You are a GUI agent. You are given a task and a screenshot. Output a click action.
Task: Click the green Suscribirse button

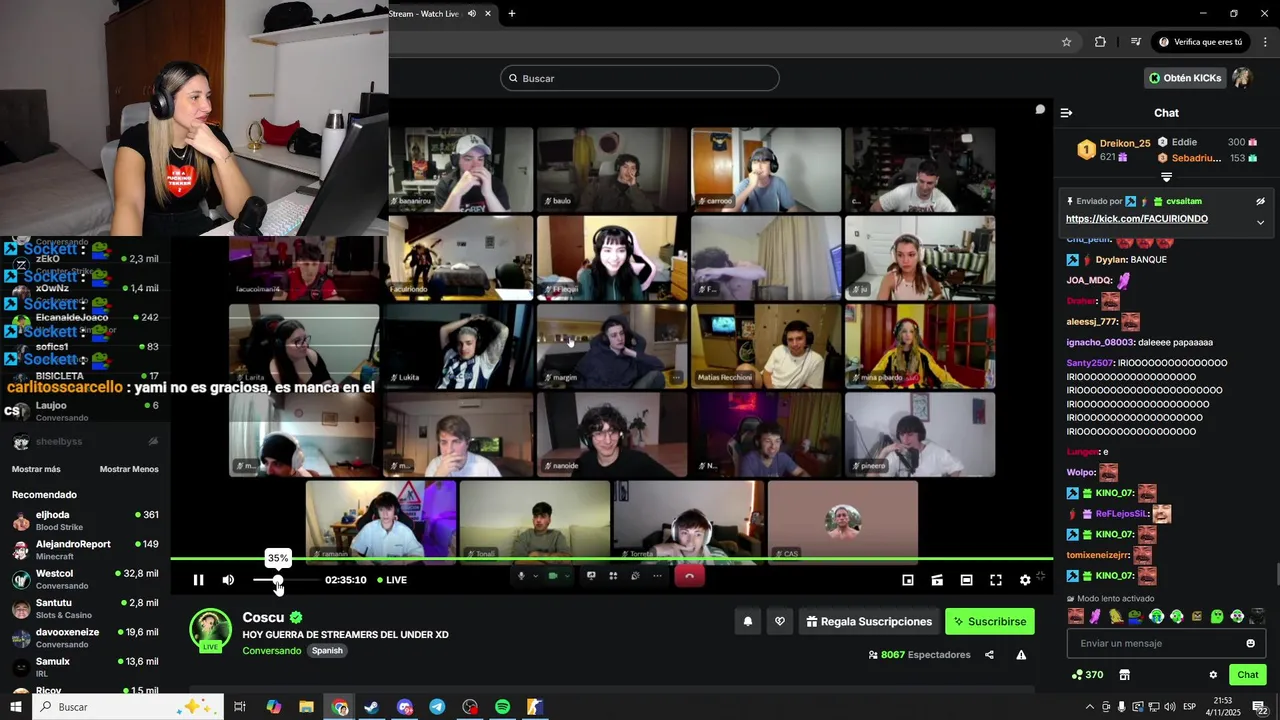990,622
